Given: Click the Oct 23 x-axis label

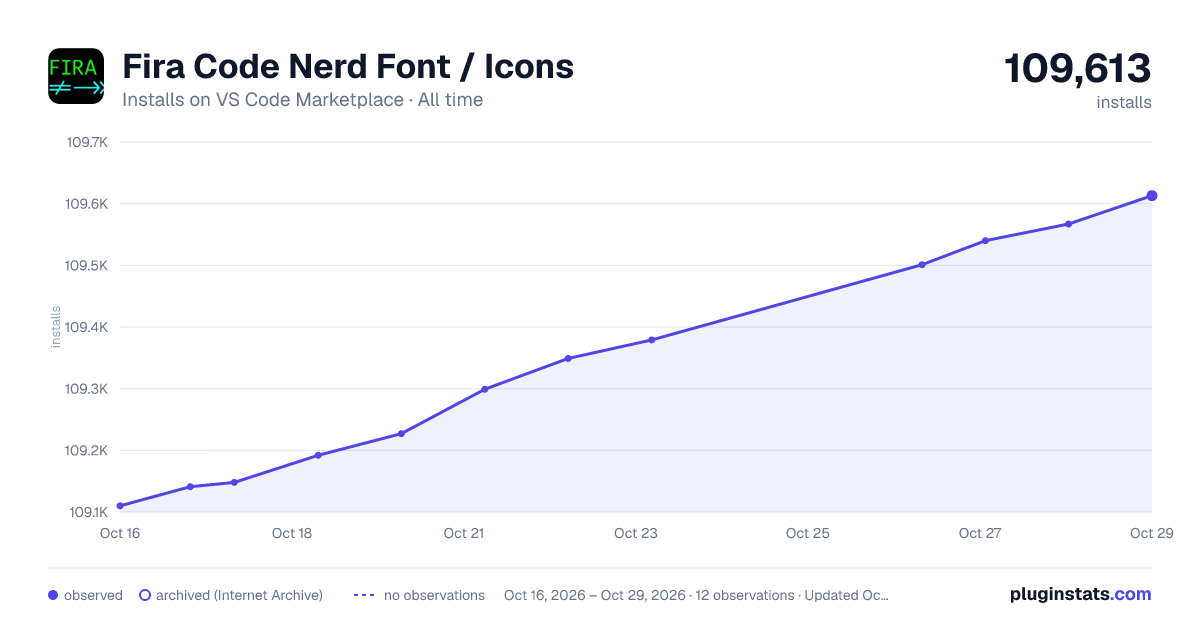Looking at the screenshot, I should (x=636, y=533).
